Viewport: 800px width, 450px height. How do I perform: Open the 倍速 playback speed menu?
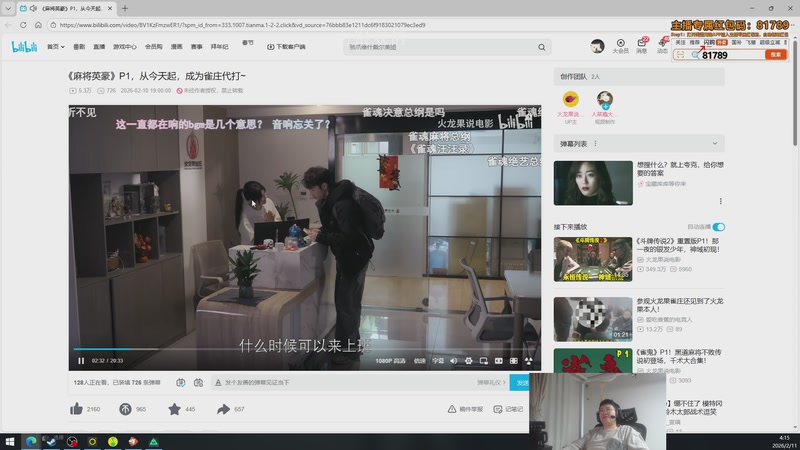419,361
